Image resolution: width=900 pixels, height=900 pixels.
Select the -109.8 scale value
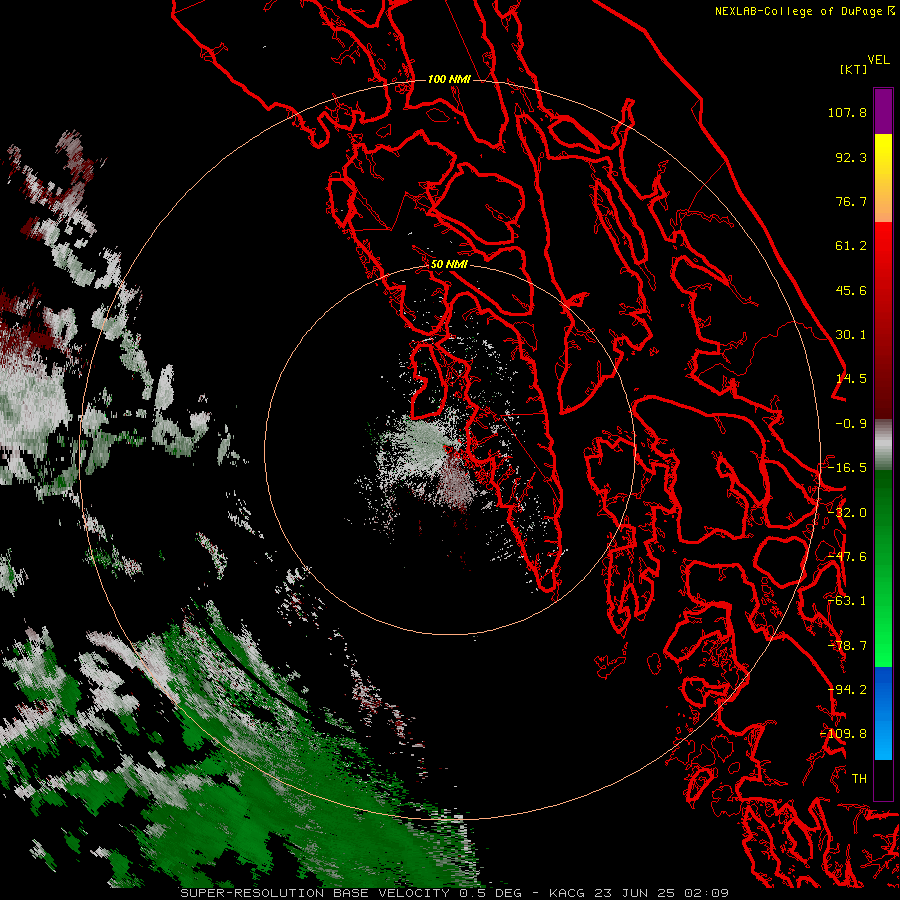tap(844, 734)
